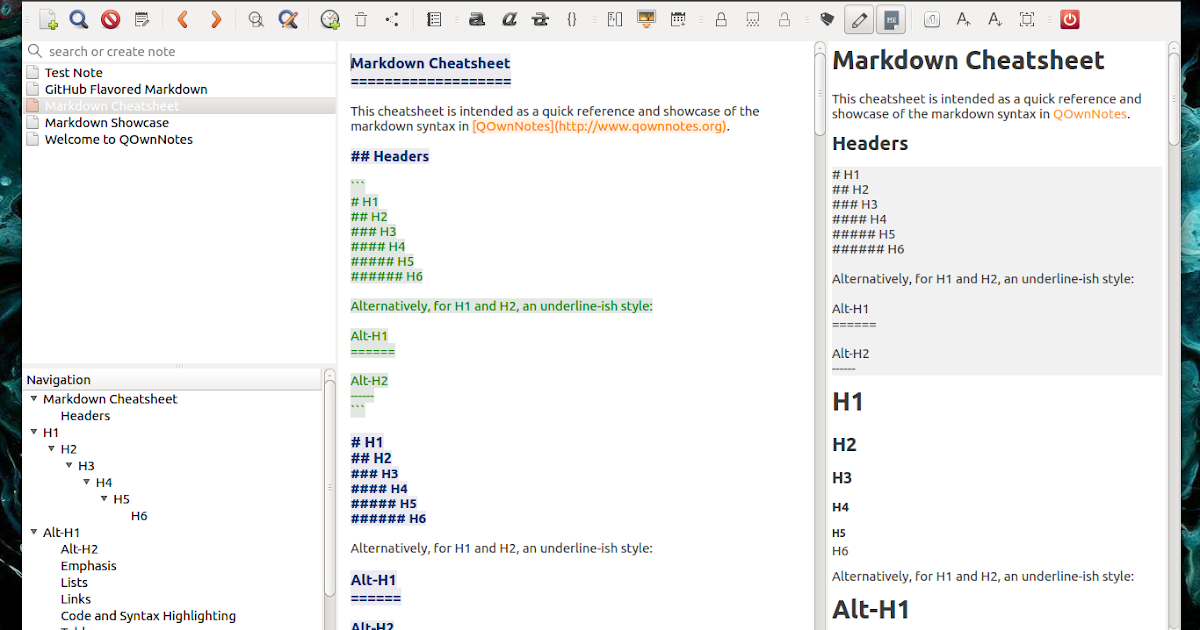
Task: Click the clock add-todo icon
Action: tap(330, 19)
